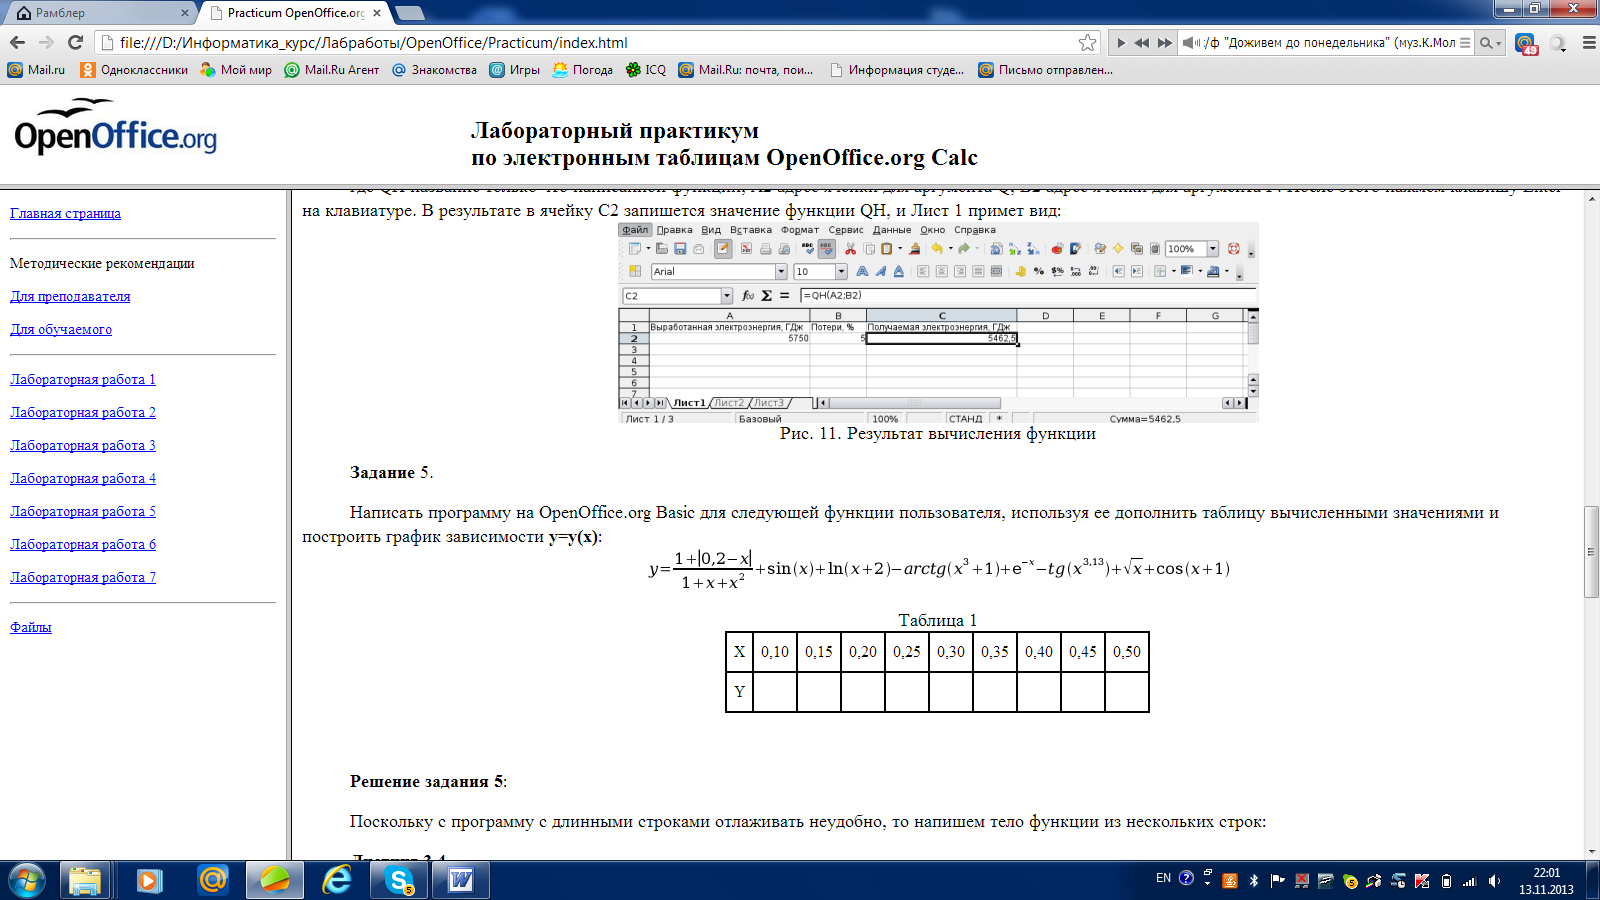Open the Для обучаемого link

pyautogui.click(x=61, y=329)
